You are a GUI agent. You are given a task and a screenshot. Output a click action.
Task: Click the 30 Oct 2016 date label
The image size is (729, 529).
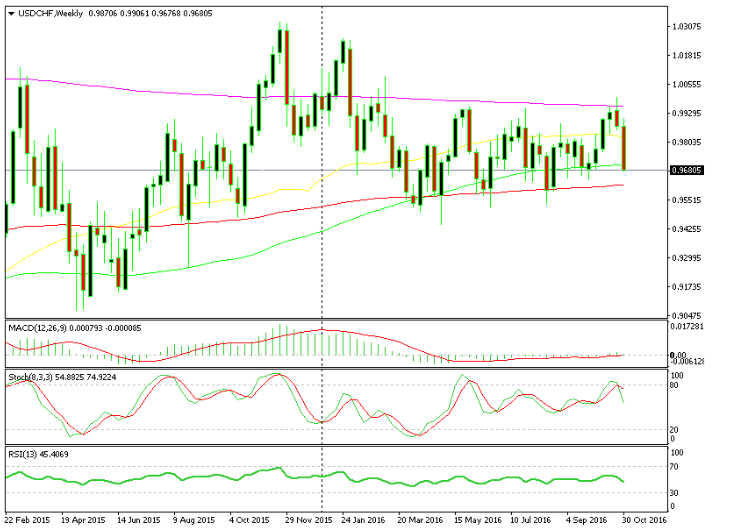(x=644, y=520)
